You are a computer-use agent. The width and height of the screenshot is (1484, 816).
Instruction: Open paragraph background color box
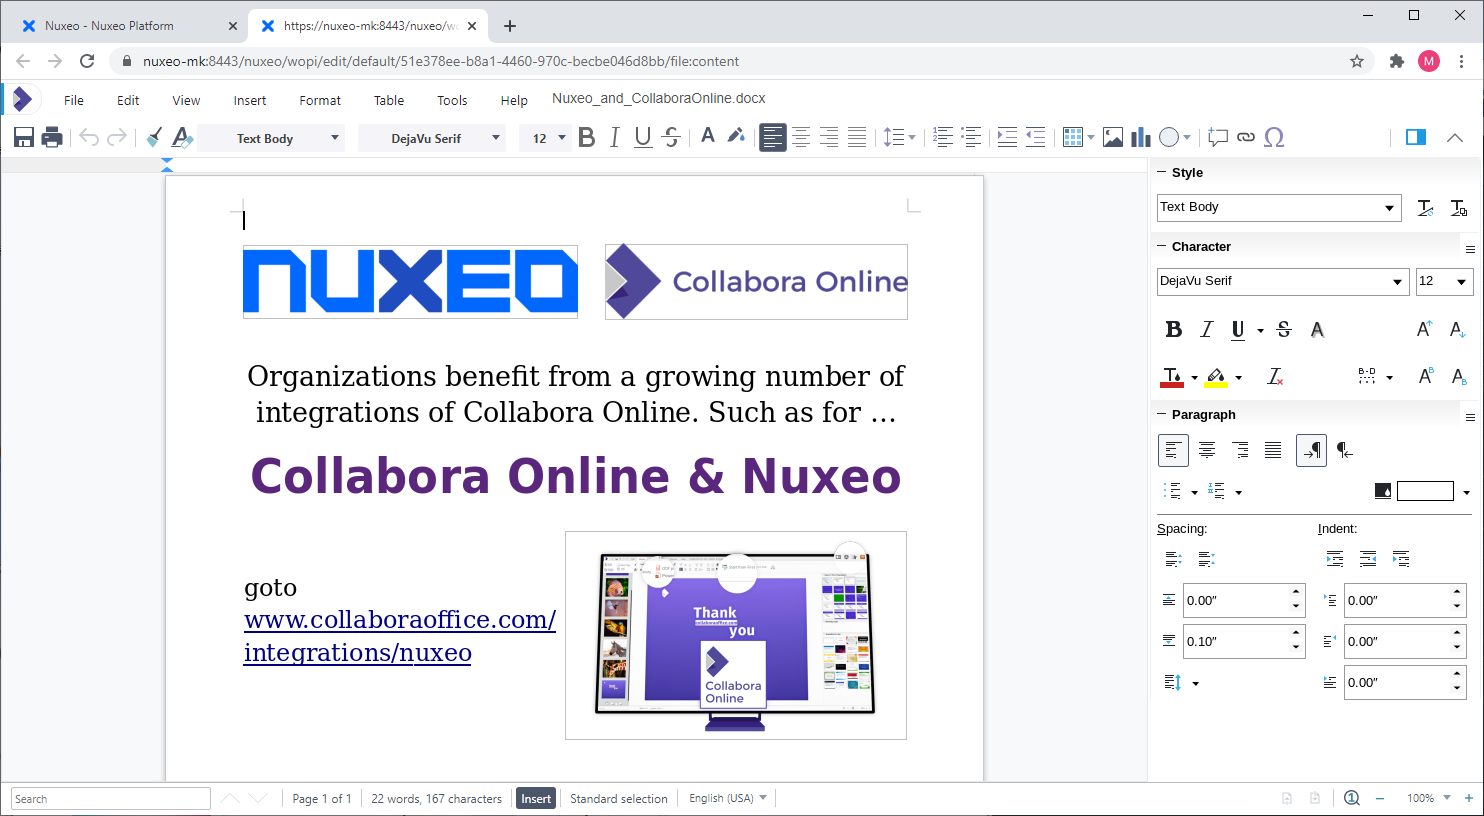click(x=1425, y=491)
